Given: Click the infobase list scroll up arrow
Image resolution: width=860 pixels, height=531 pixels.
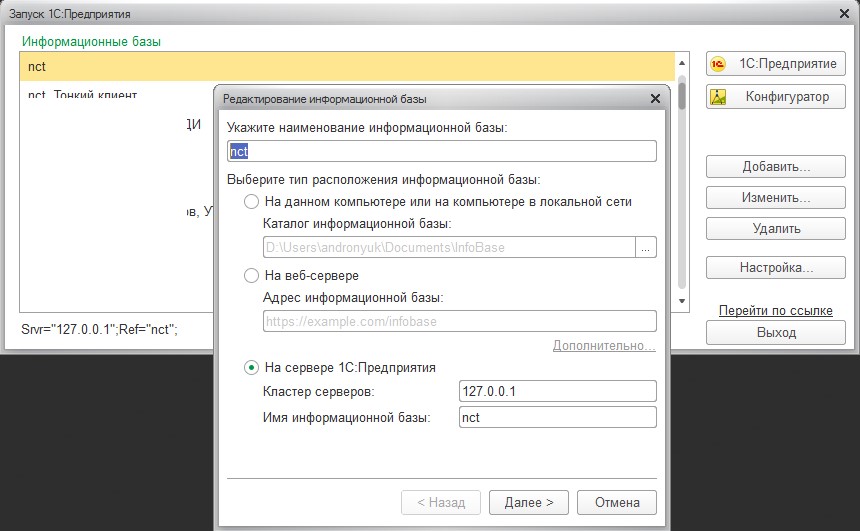Looking at the screenshot, I should pyautogui.click(x=682, y=63).
